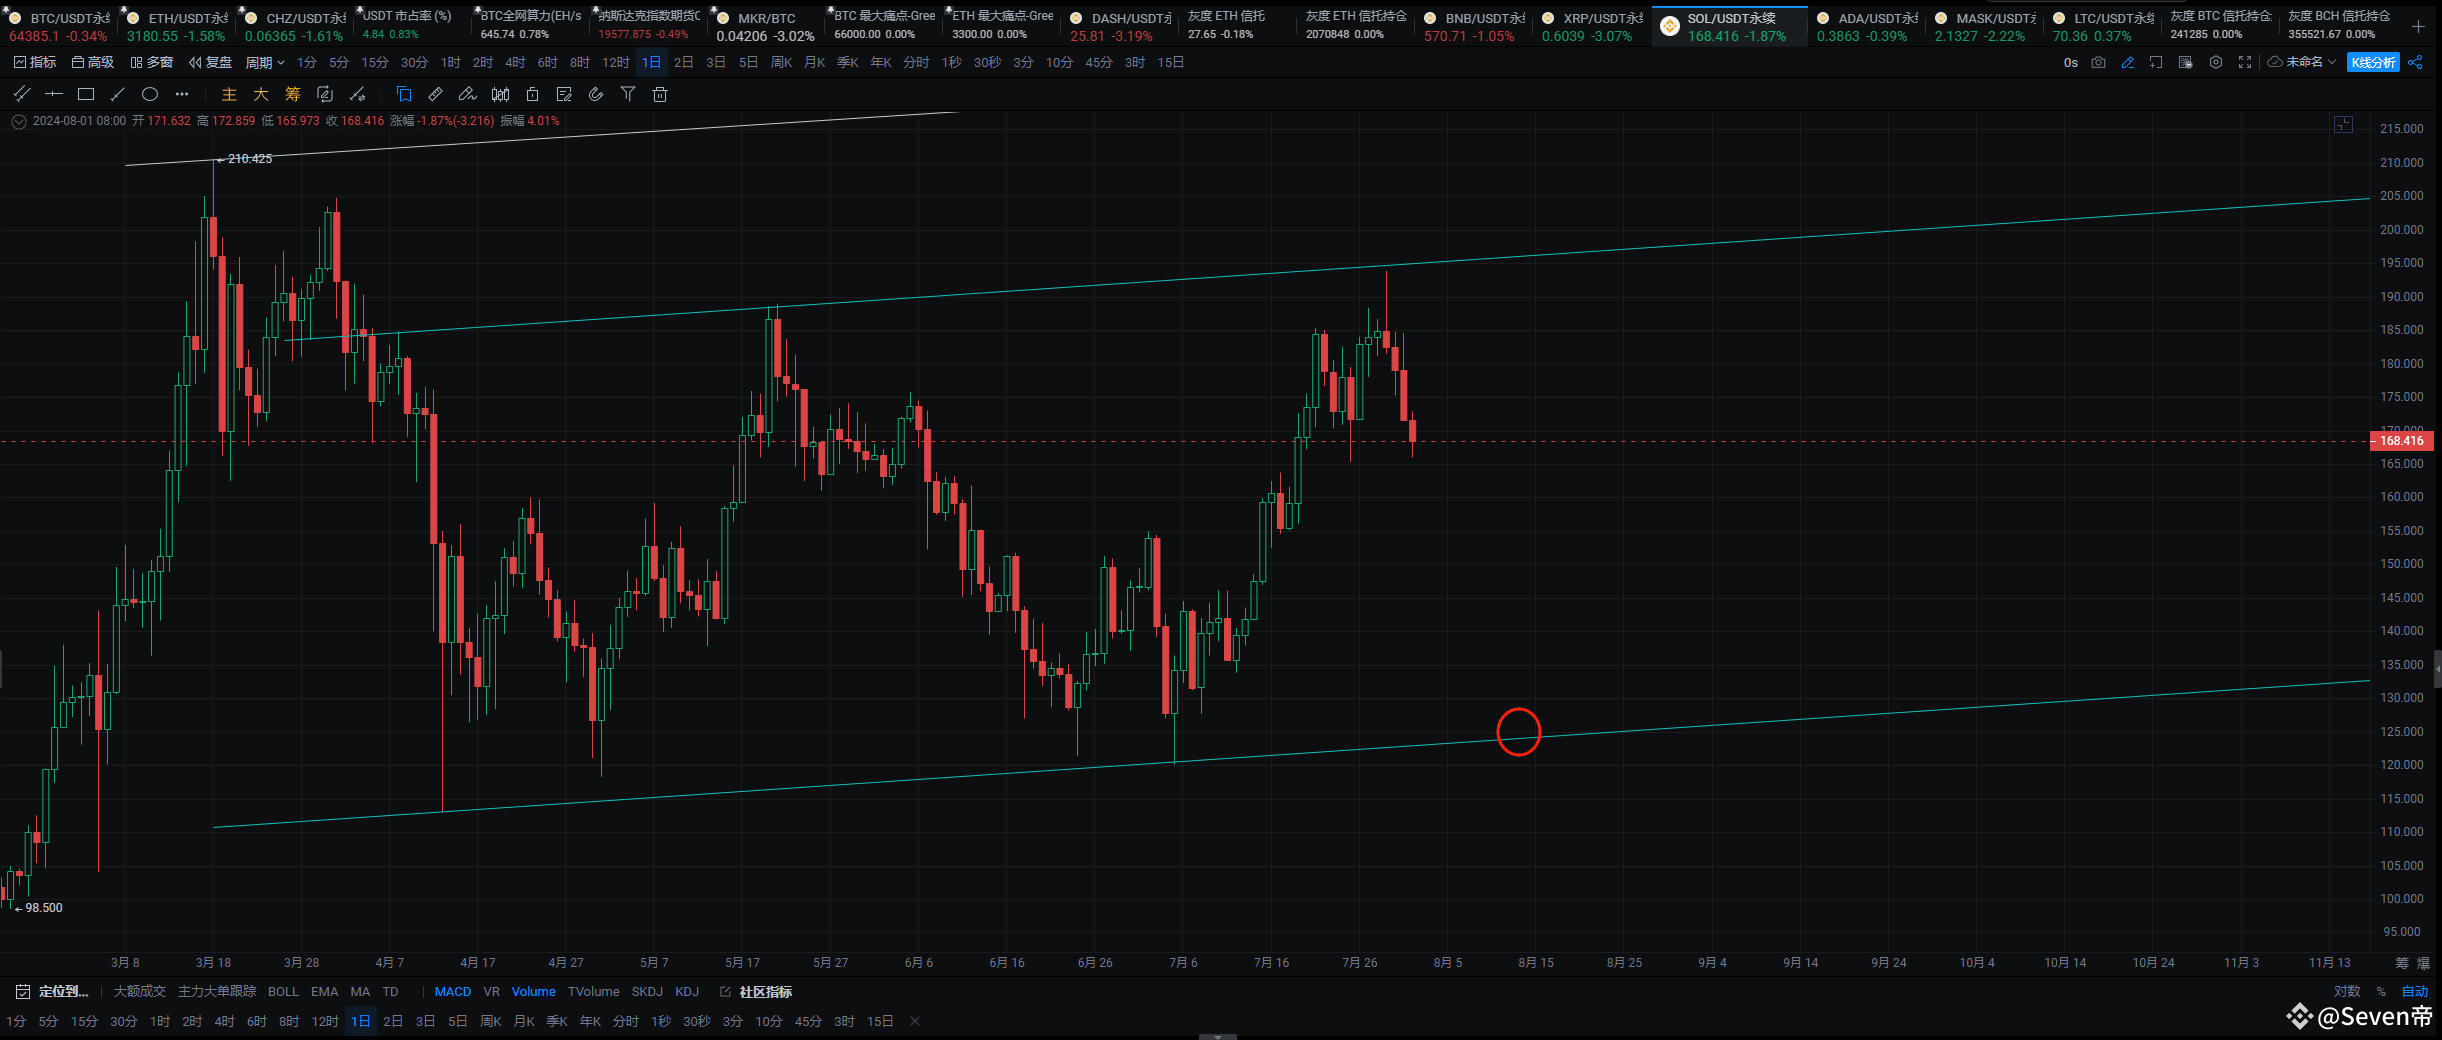Screen dimensions: 2442x1040
Task: Share the chart using the share icon
Action: coord(2416,62)
